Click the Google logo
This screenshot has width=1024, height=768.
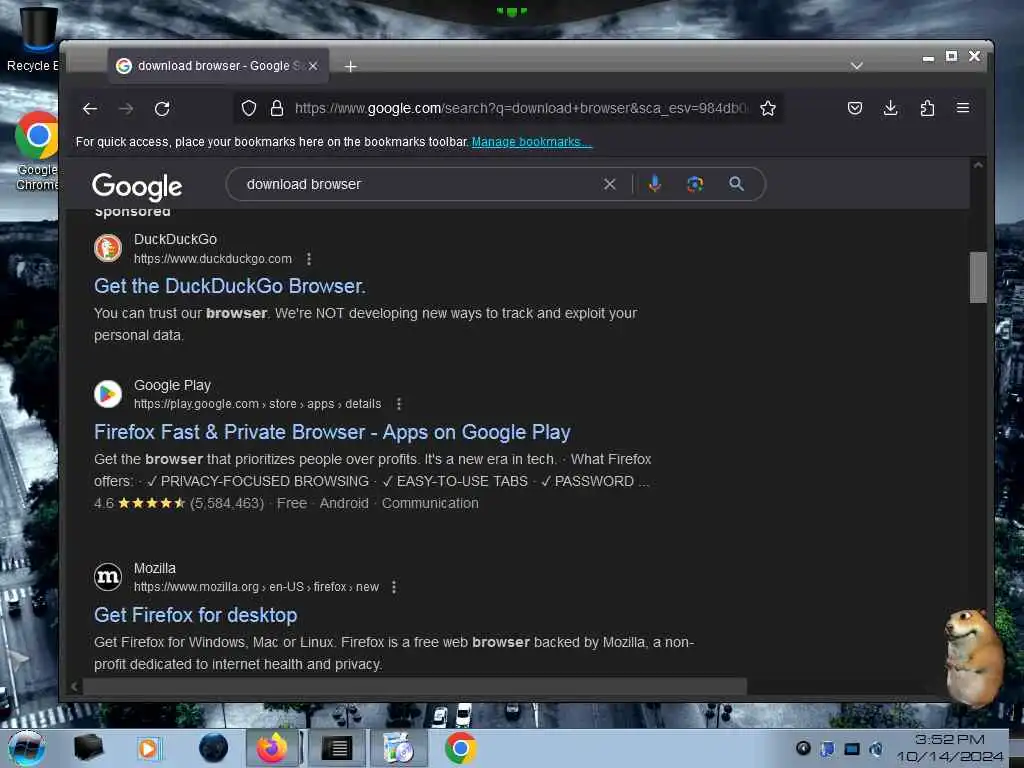tap(137, 187)
